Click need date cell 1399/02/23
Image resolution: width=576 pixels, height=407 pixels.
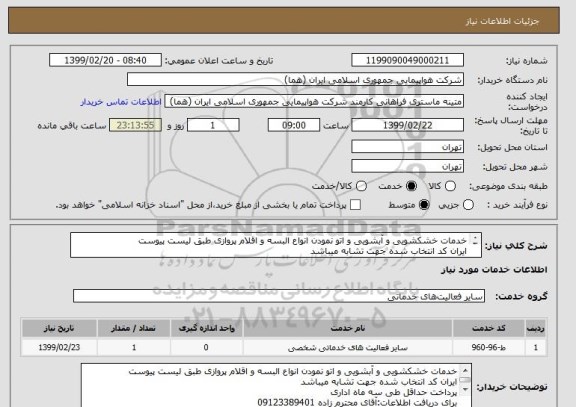59,347
